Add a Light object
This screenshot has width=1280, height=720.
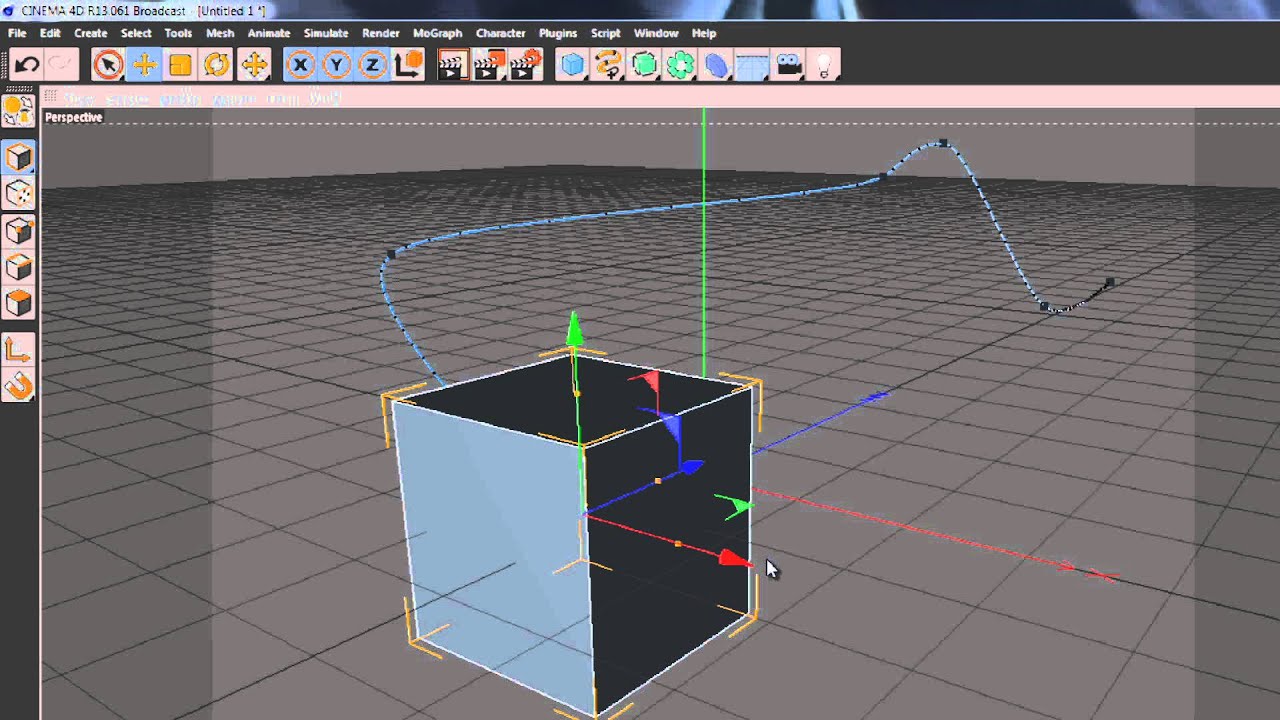point(824,66)
